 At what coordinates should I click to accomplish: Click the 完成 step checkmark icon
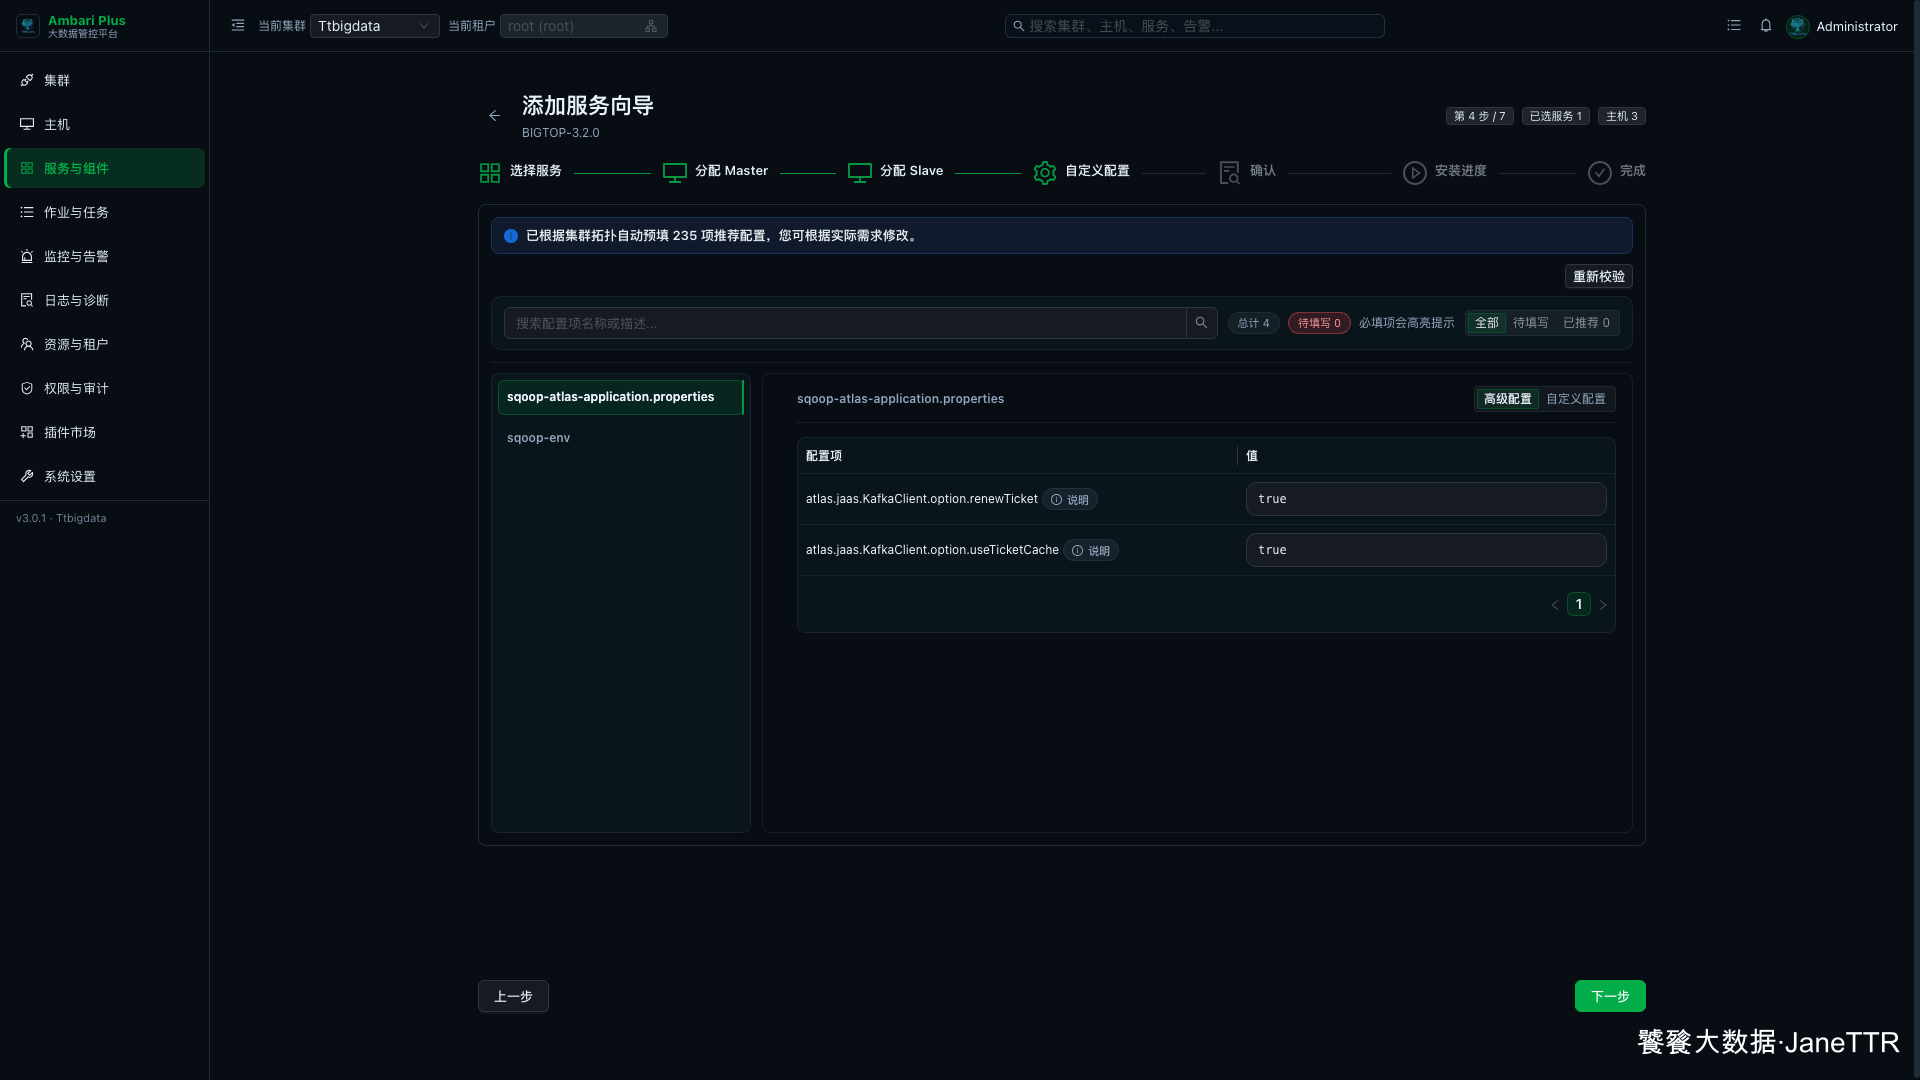(x=1600, y=173)
